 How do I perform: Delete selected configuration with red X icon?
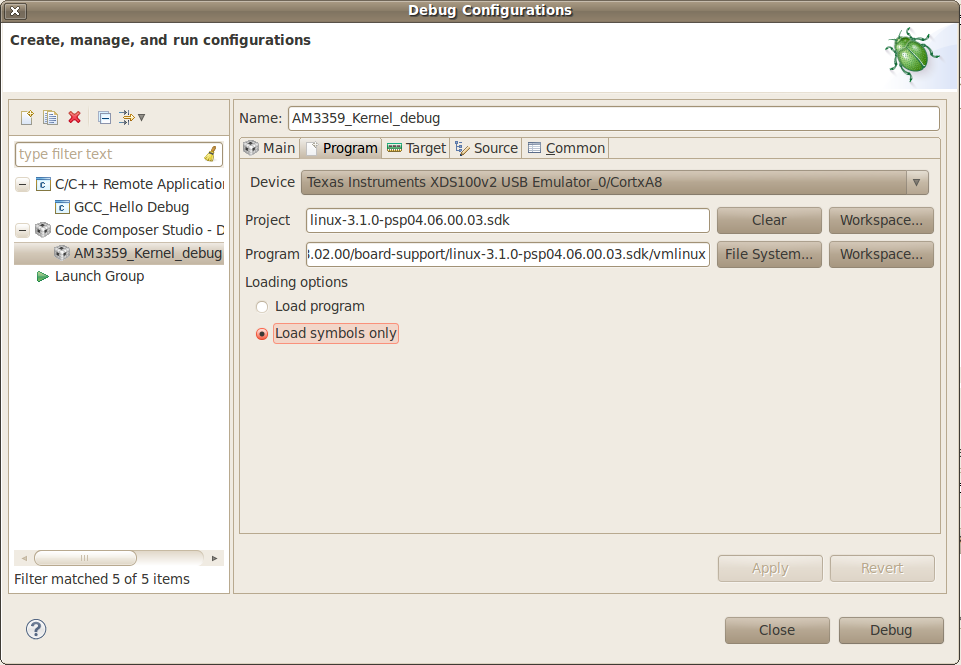(x=75, y=117)
